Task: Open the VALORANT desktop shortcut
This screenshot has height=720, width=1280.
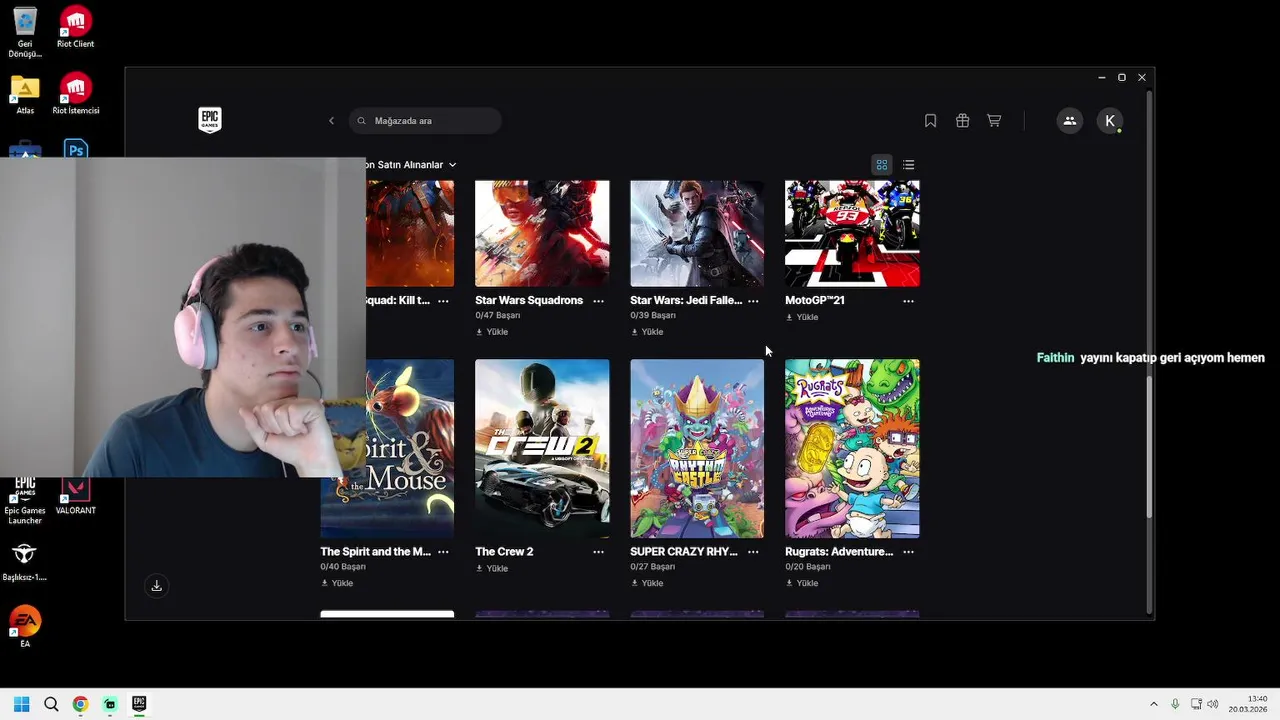Action: [76, 494]
